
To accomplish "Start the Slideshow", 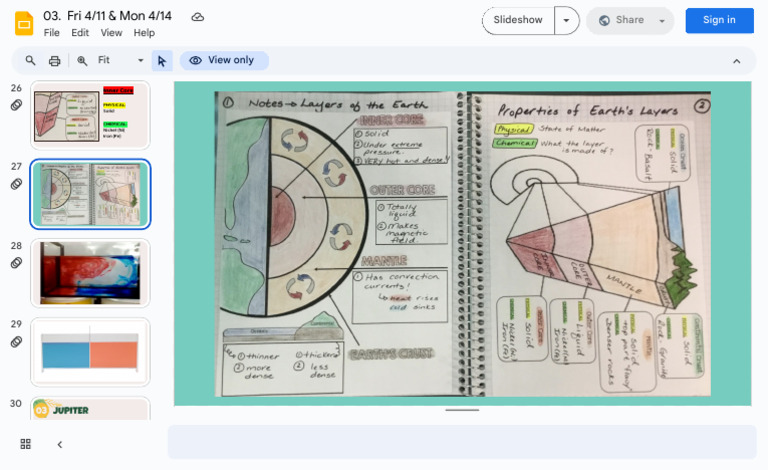I will [x=518, y=21].
